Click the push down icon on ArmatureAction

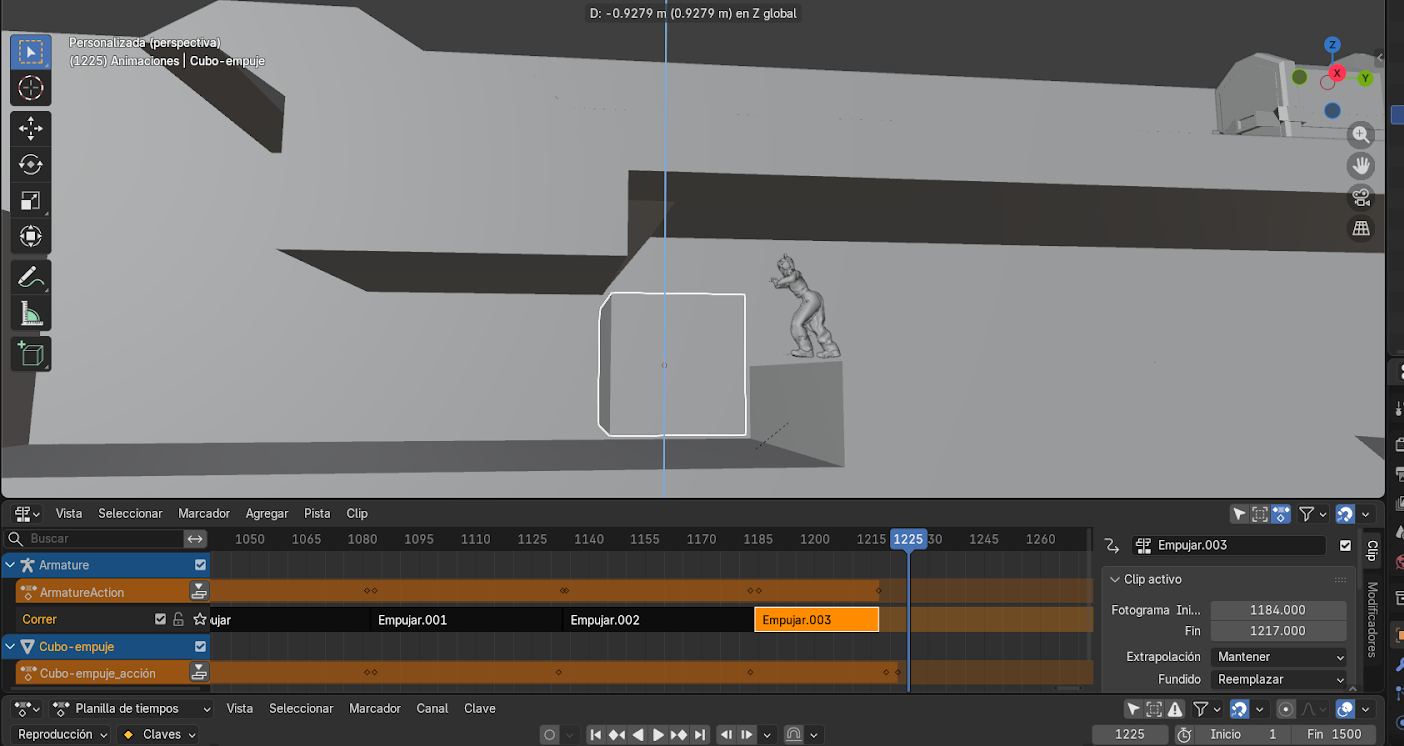[200, 592]
